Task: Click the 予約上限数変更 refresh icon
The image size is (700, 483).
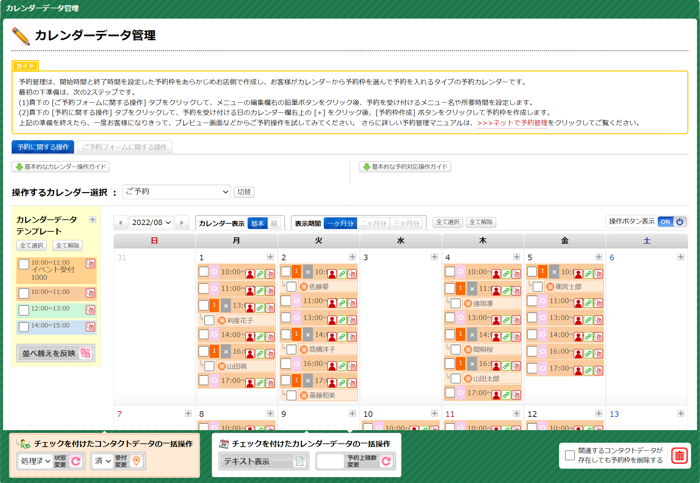Action: click(386, 461)
